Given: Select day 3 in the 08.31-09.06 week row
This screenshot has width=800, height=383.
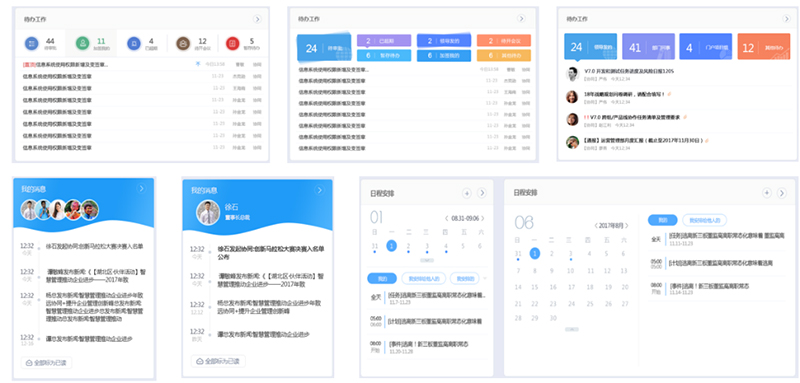Looking at the screenshot, I should (x=427, y=246).
